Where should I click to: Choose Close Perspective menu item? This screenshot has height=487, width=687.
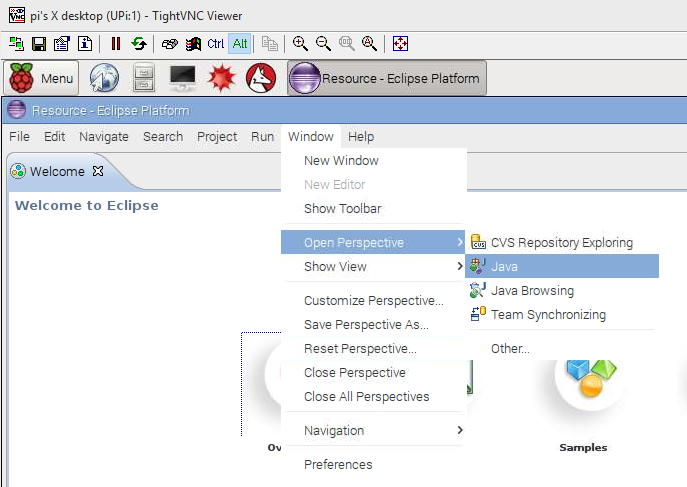(x=374, y=373)
